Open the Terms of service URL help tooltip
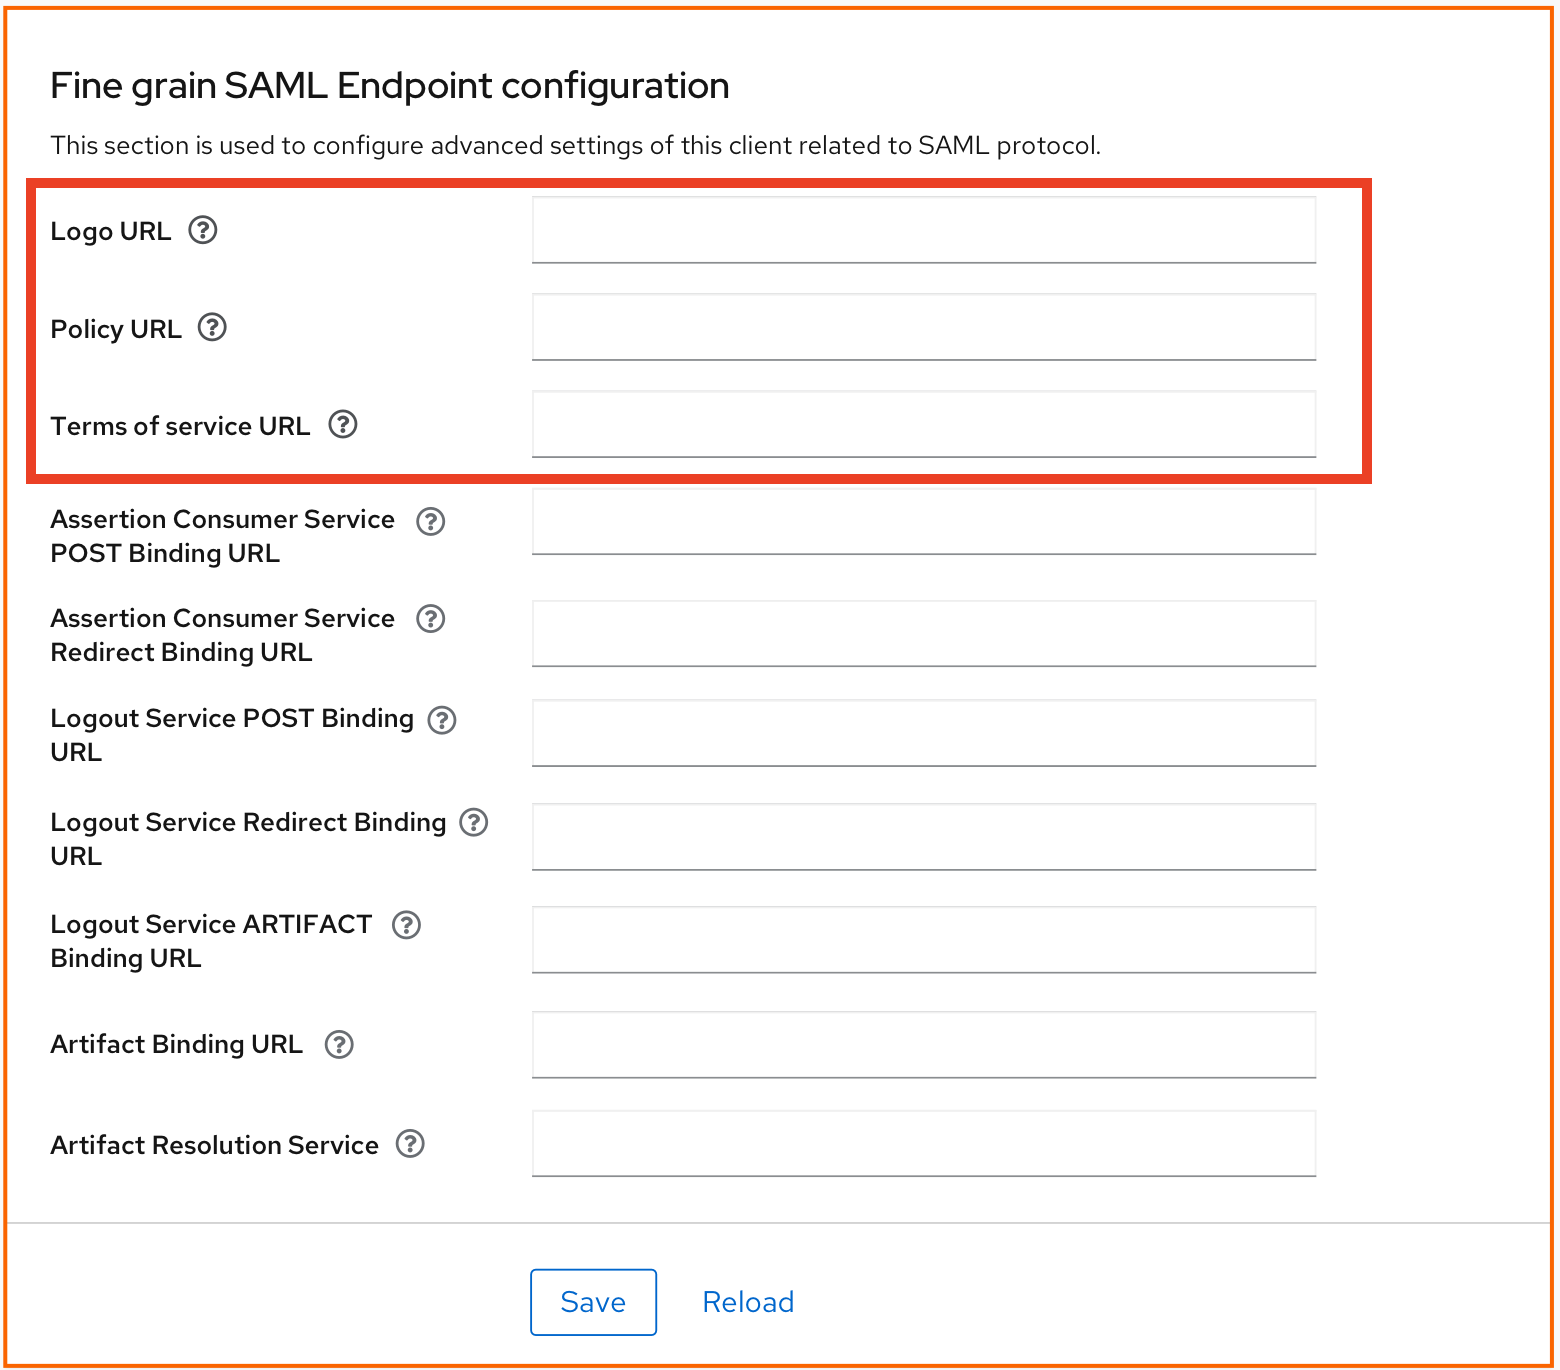1560x1370 pixels. tap(343, 424)
